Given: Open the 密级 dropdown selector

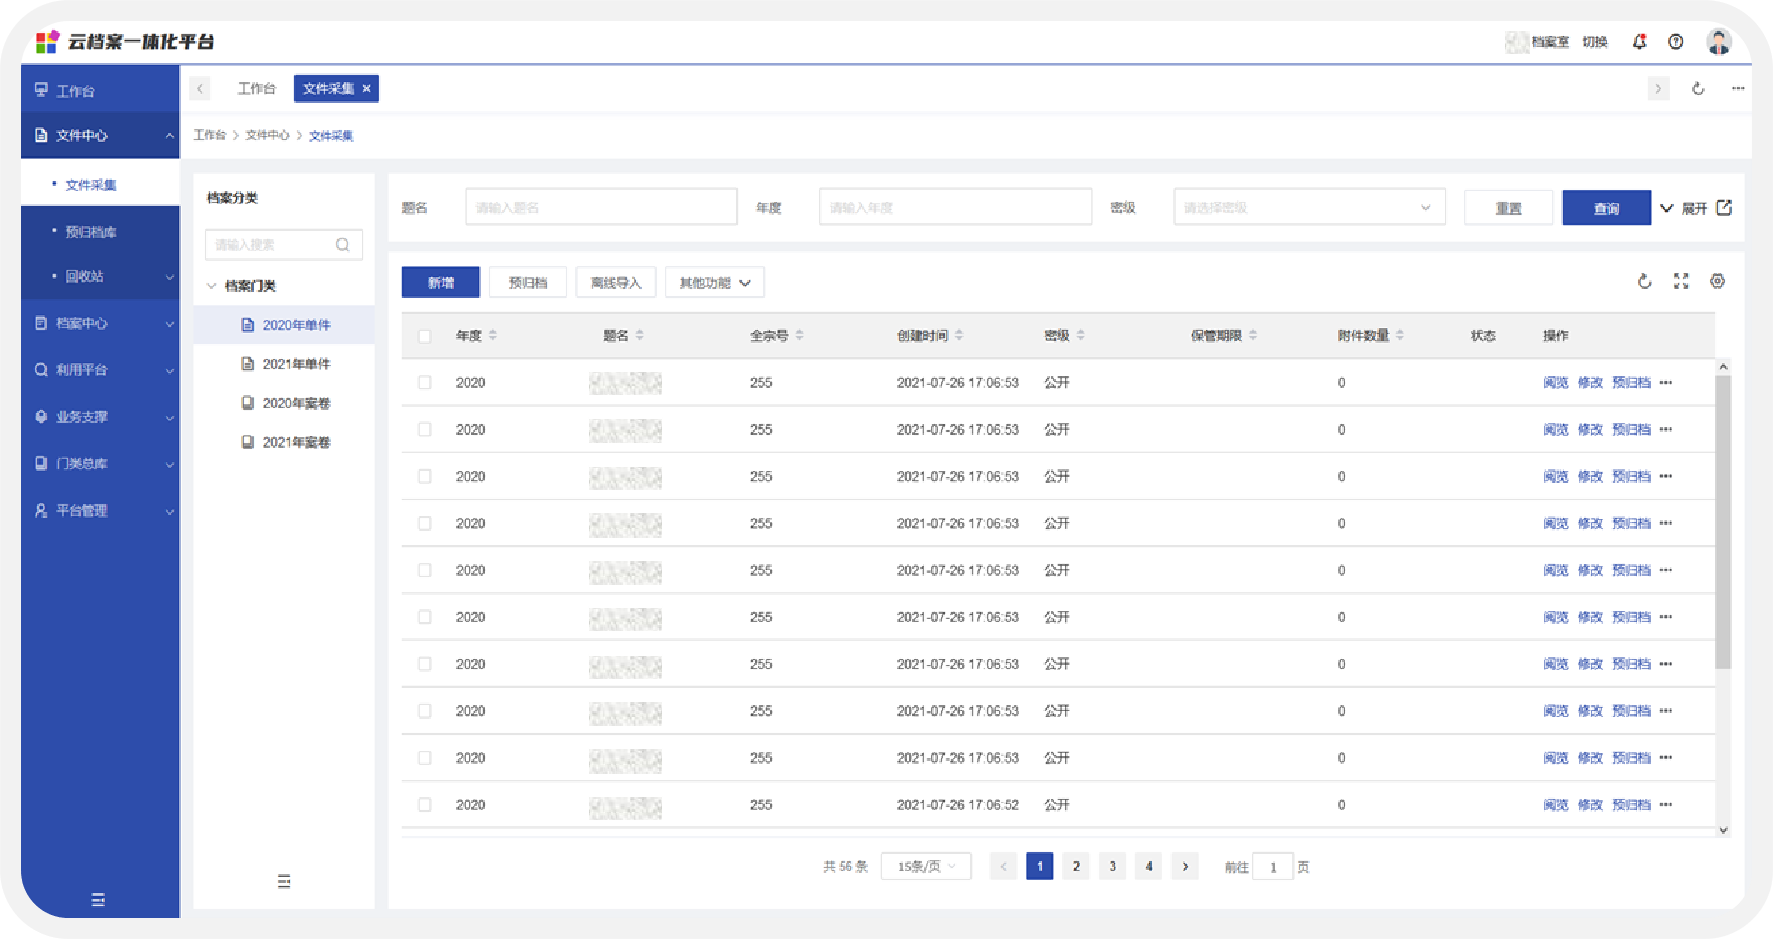Looking at the screenshot, I should tap(1309, 208).
